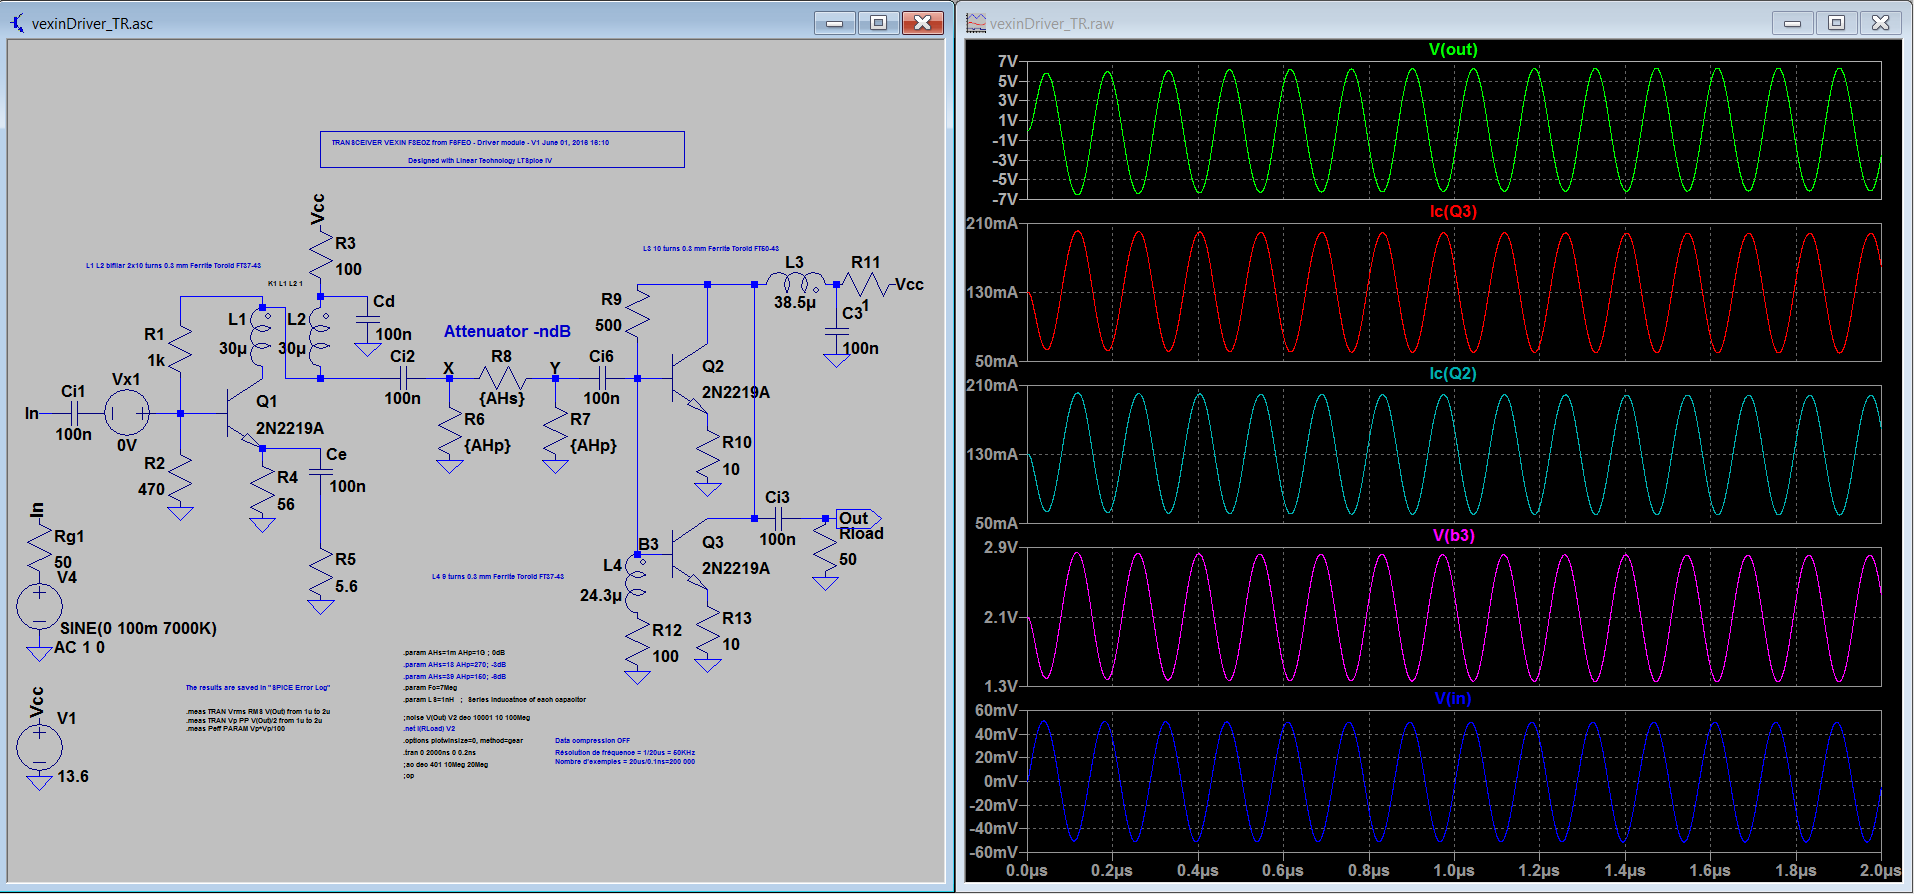
Task: Click the red Ic(Q3) trace label
Action: pos(1452,212)
